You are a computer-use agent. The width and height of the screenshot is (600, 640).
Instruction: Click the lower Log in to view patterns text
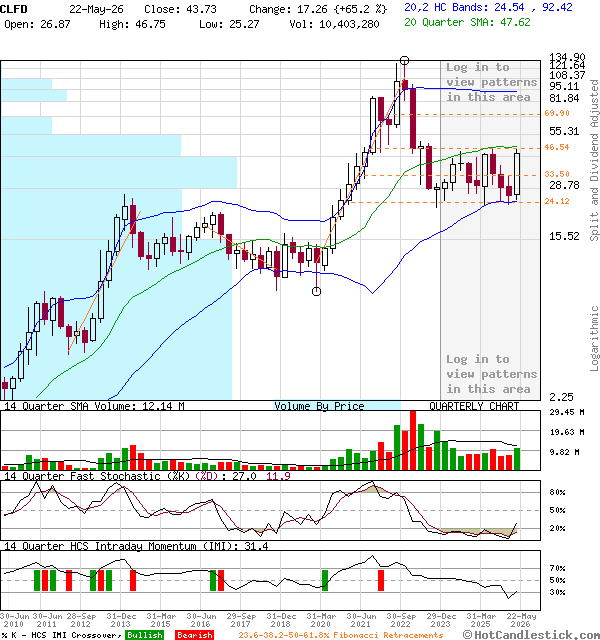tap(491, 374)
